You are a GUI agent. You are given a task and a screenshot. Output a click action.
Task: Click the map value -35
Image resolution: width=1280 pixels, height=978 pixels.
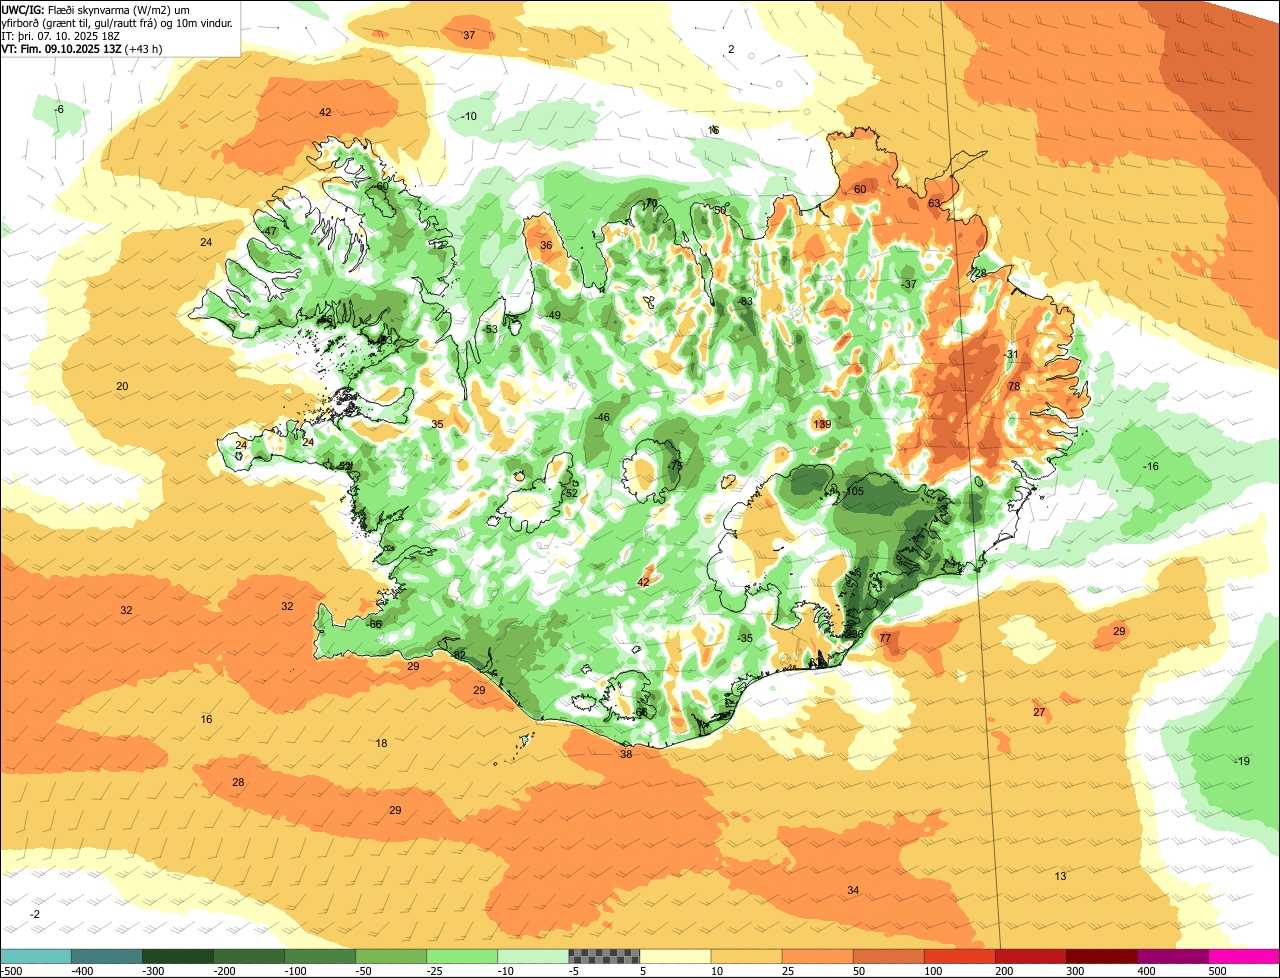(x=744, y=639)
